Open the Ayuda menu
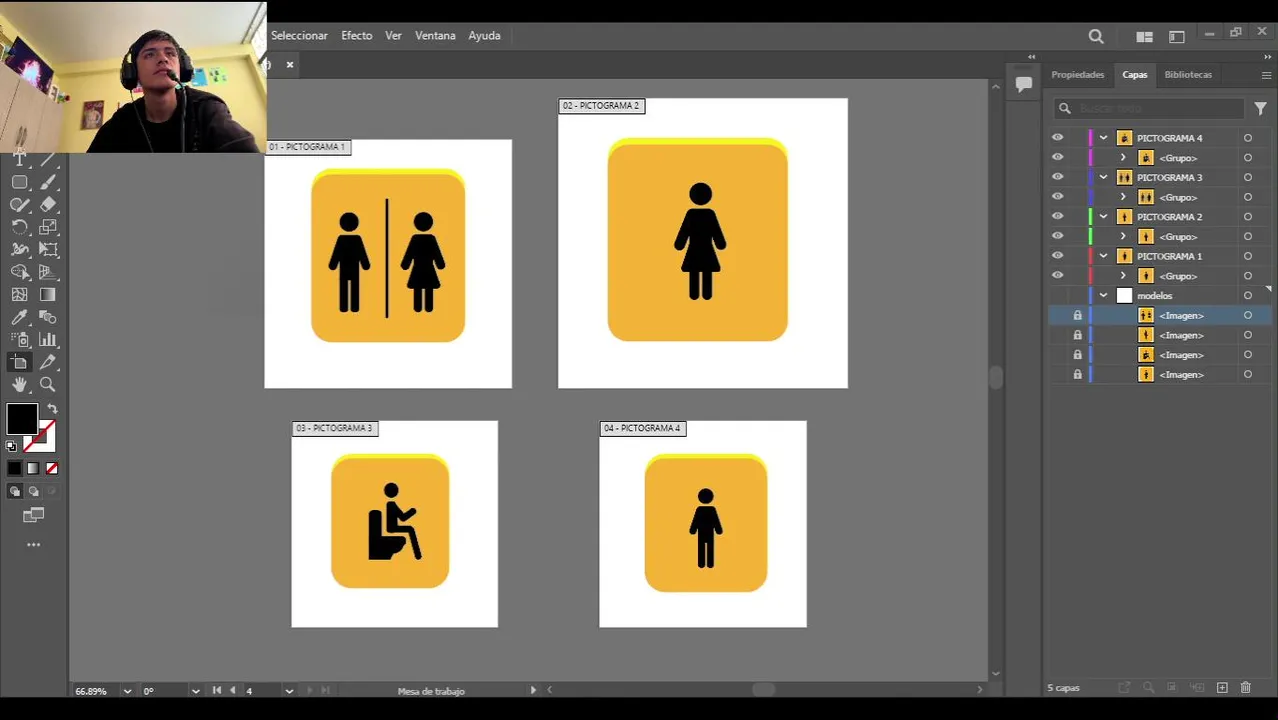The width and height of the screenshot is (1278, 720). point(484,36)
